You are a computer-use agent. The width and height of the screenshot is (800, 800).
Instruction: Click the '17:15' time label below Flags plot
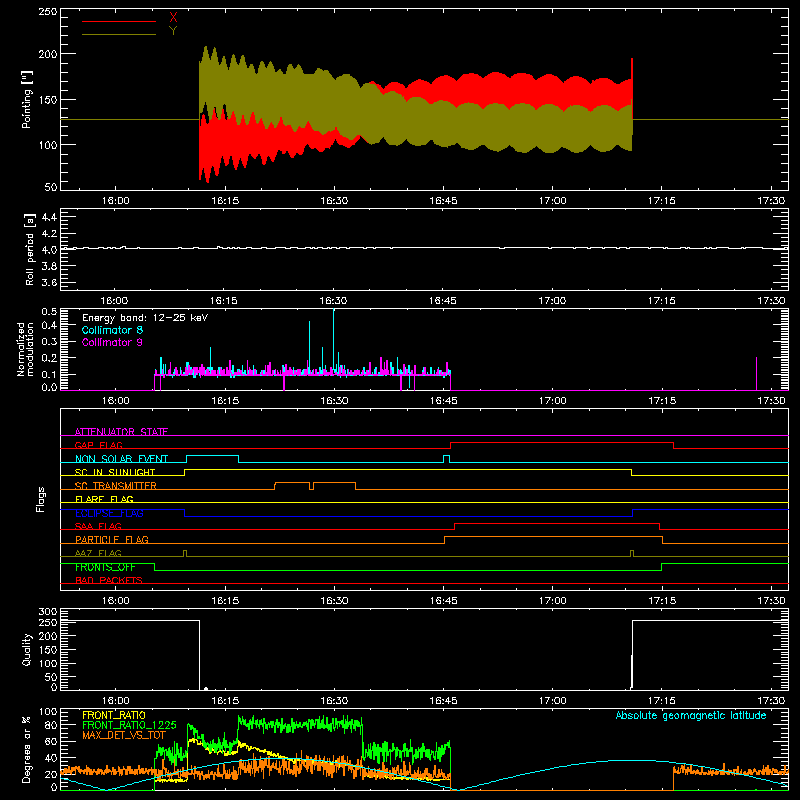662,601
